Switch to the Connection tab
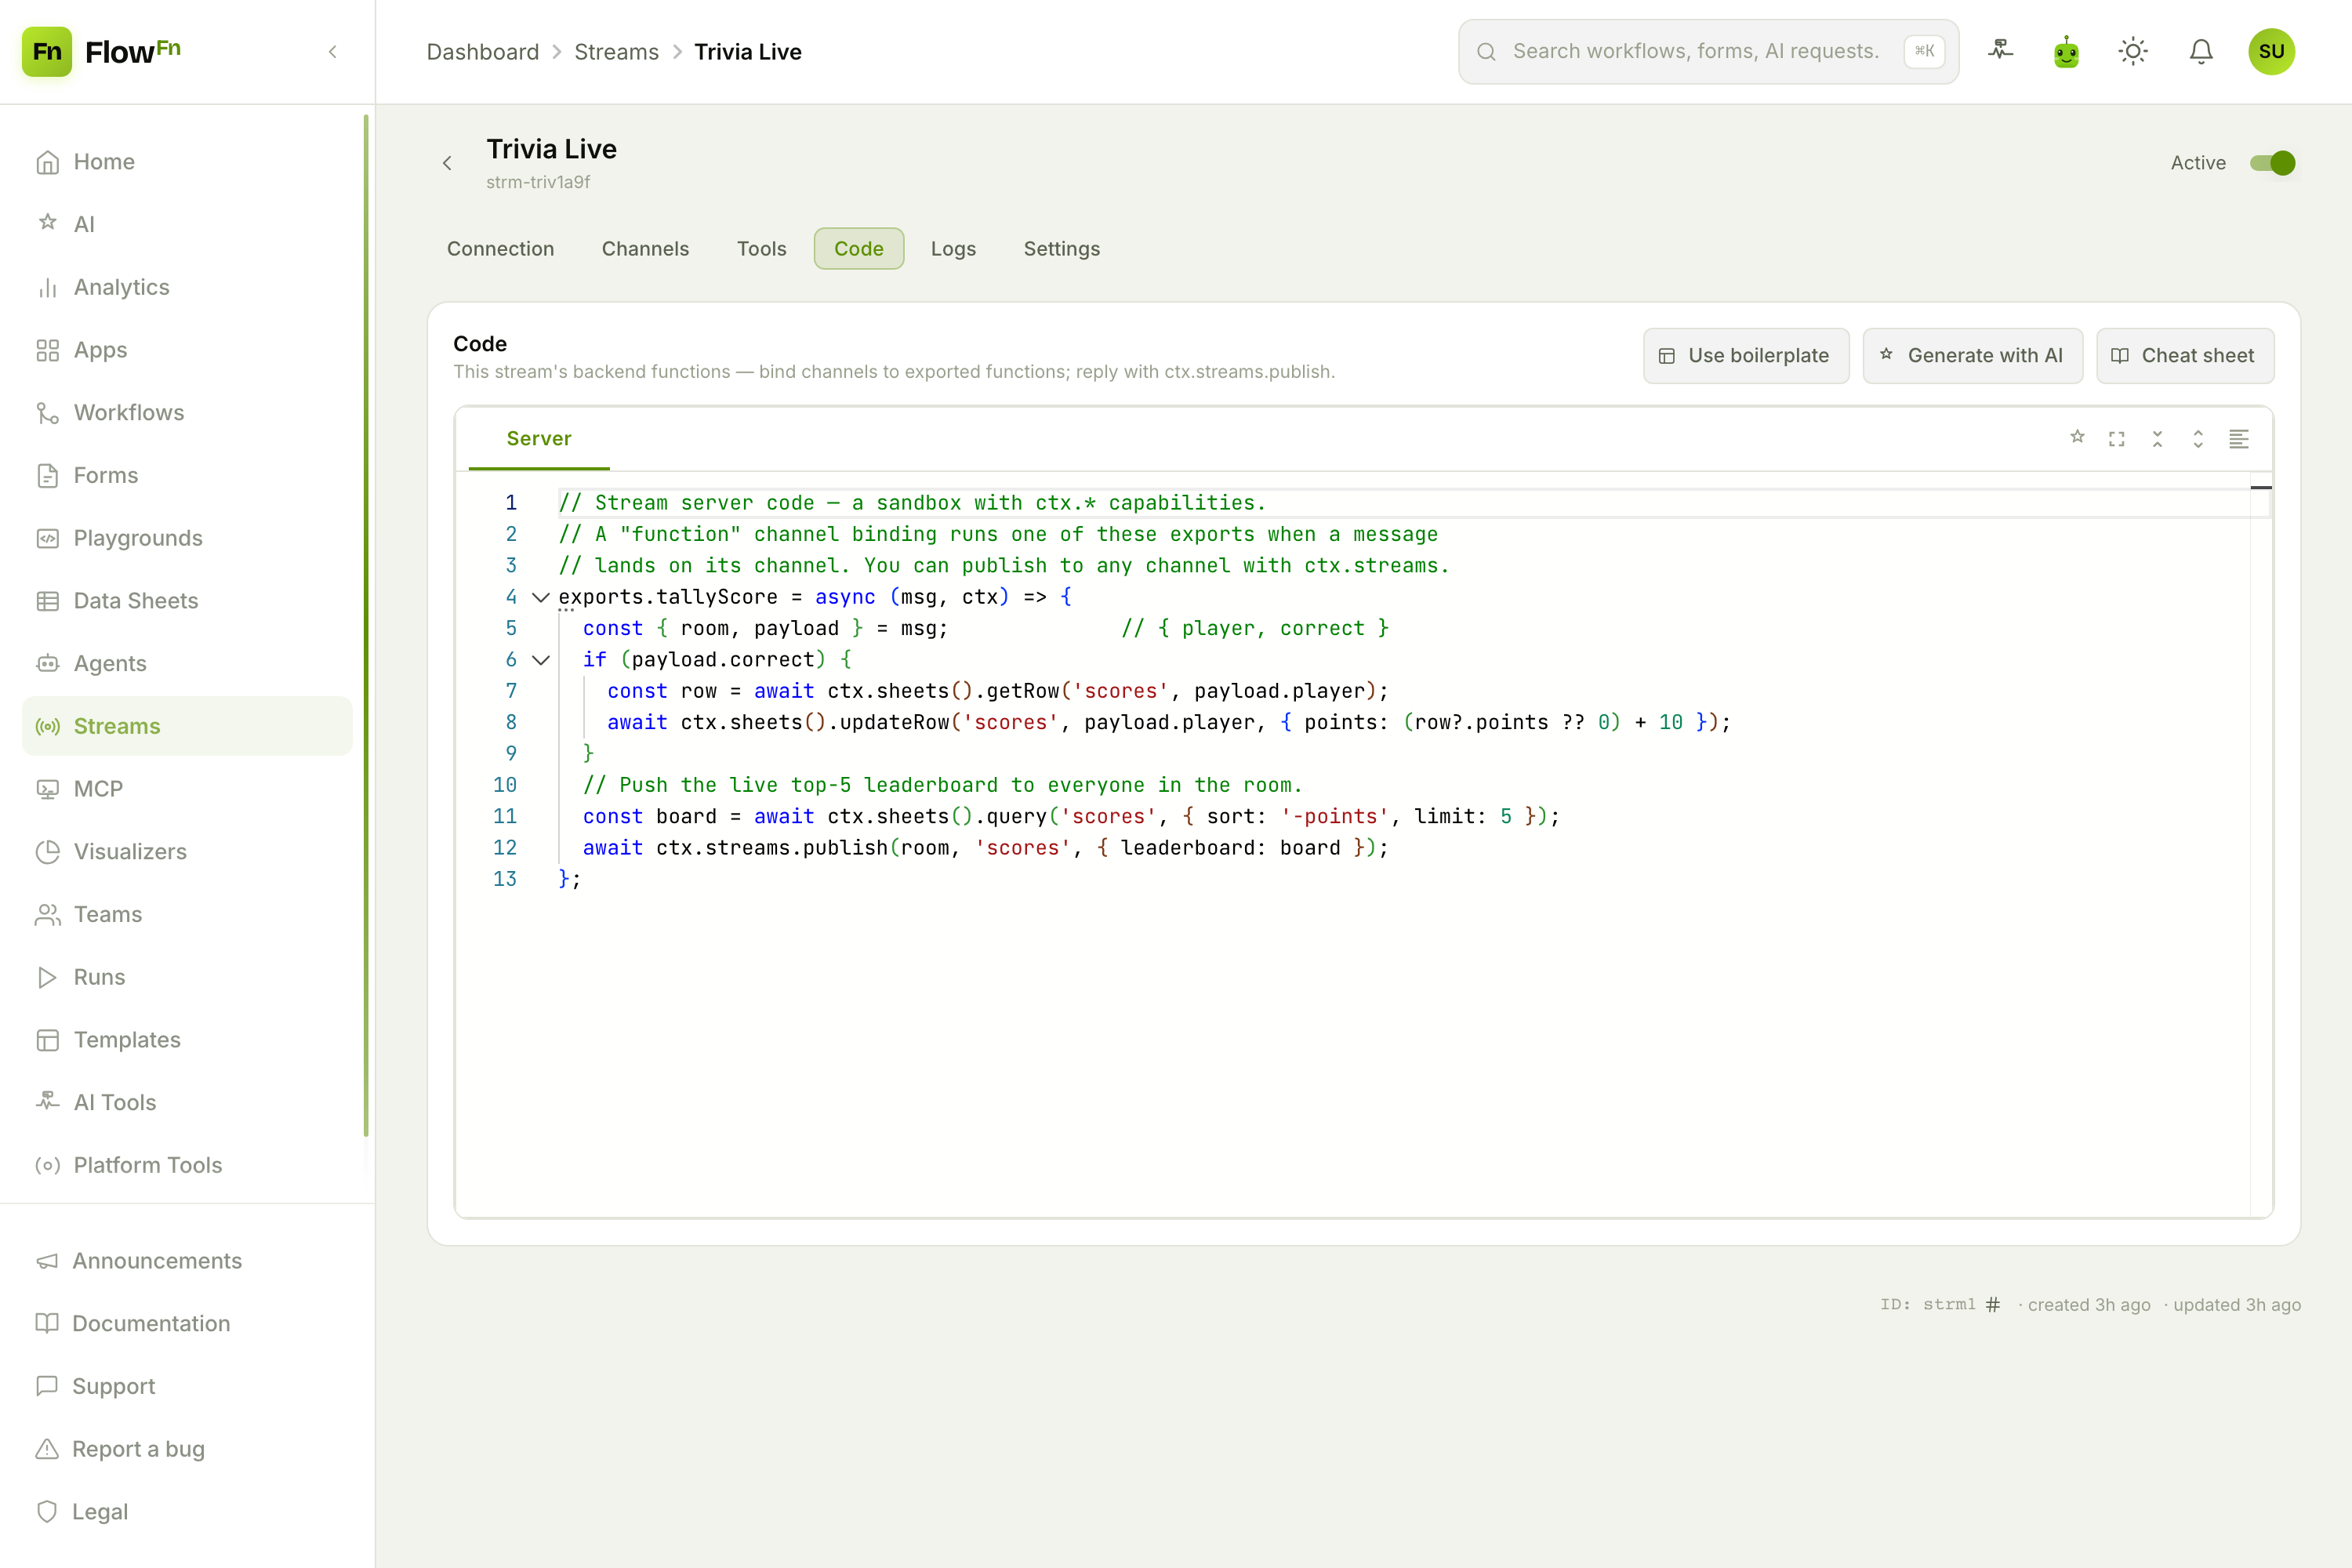This screenshot has height=1568, width=2352. [x=500, y=248]
